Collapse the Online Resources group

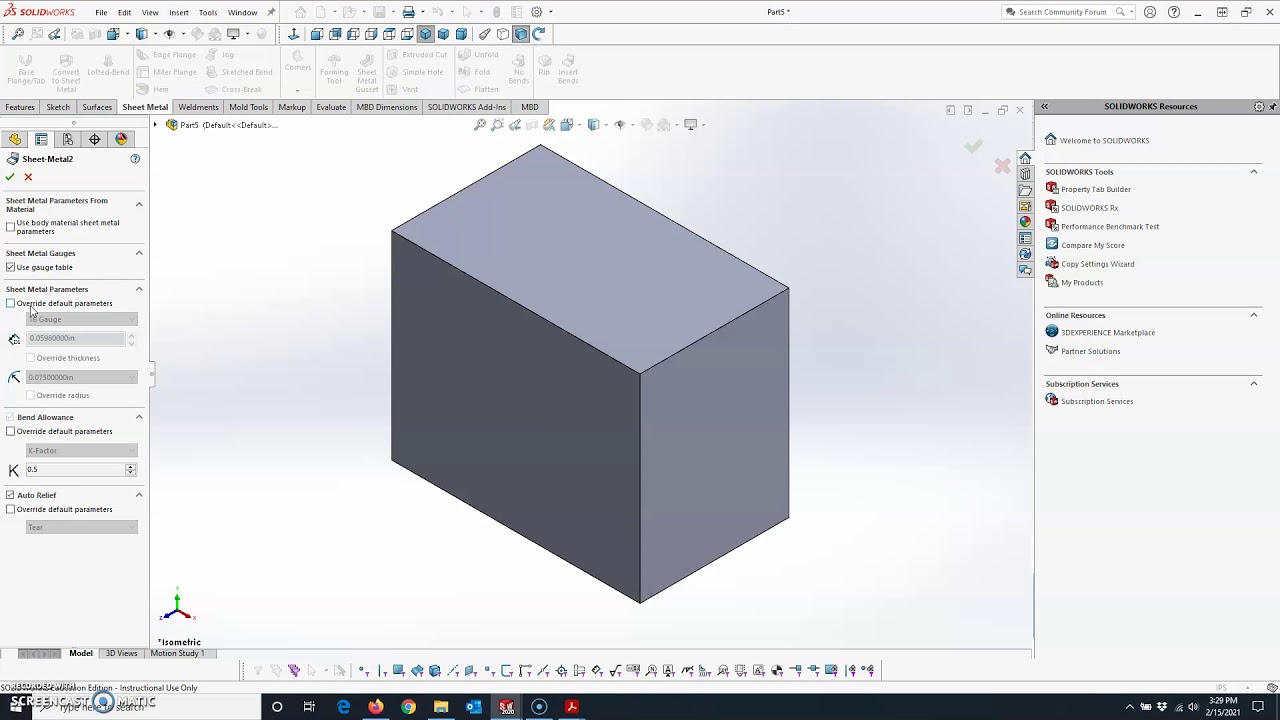[x=1254, y=315]
